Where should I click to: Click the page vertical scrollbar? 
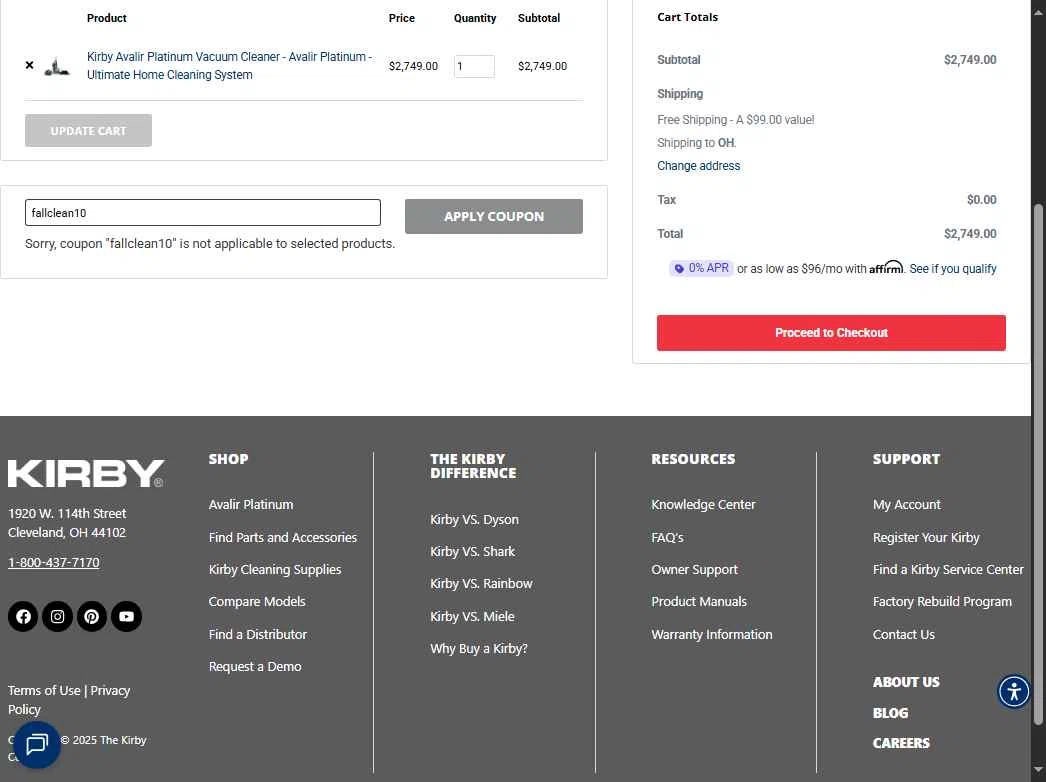click(x=1038, y=464)
